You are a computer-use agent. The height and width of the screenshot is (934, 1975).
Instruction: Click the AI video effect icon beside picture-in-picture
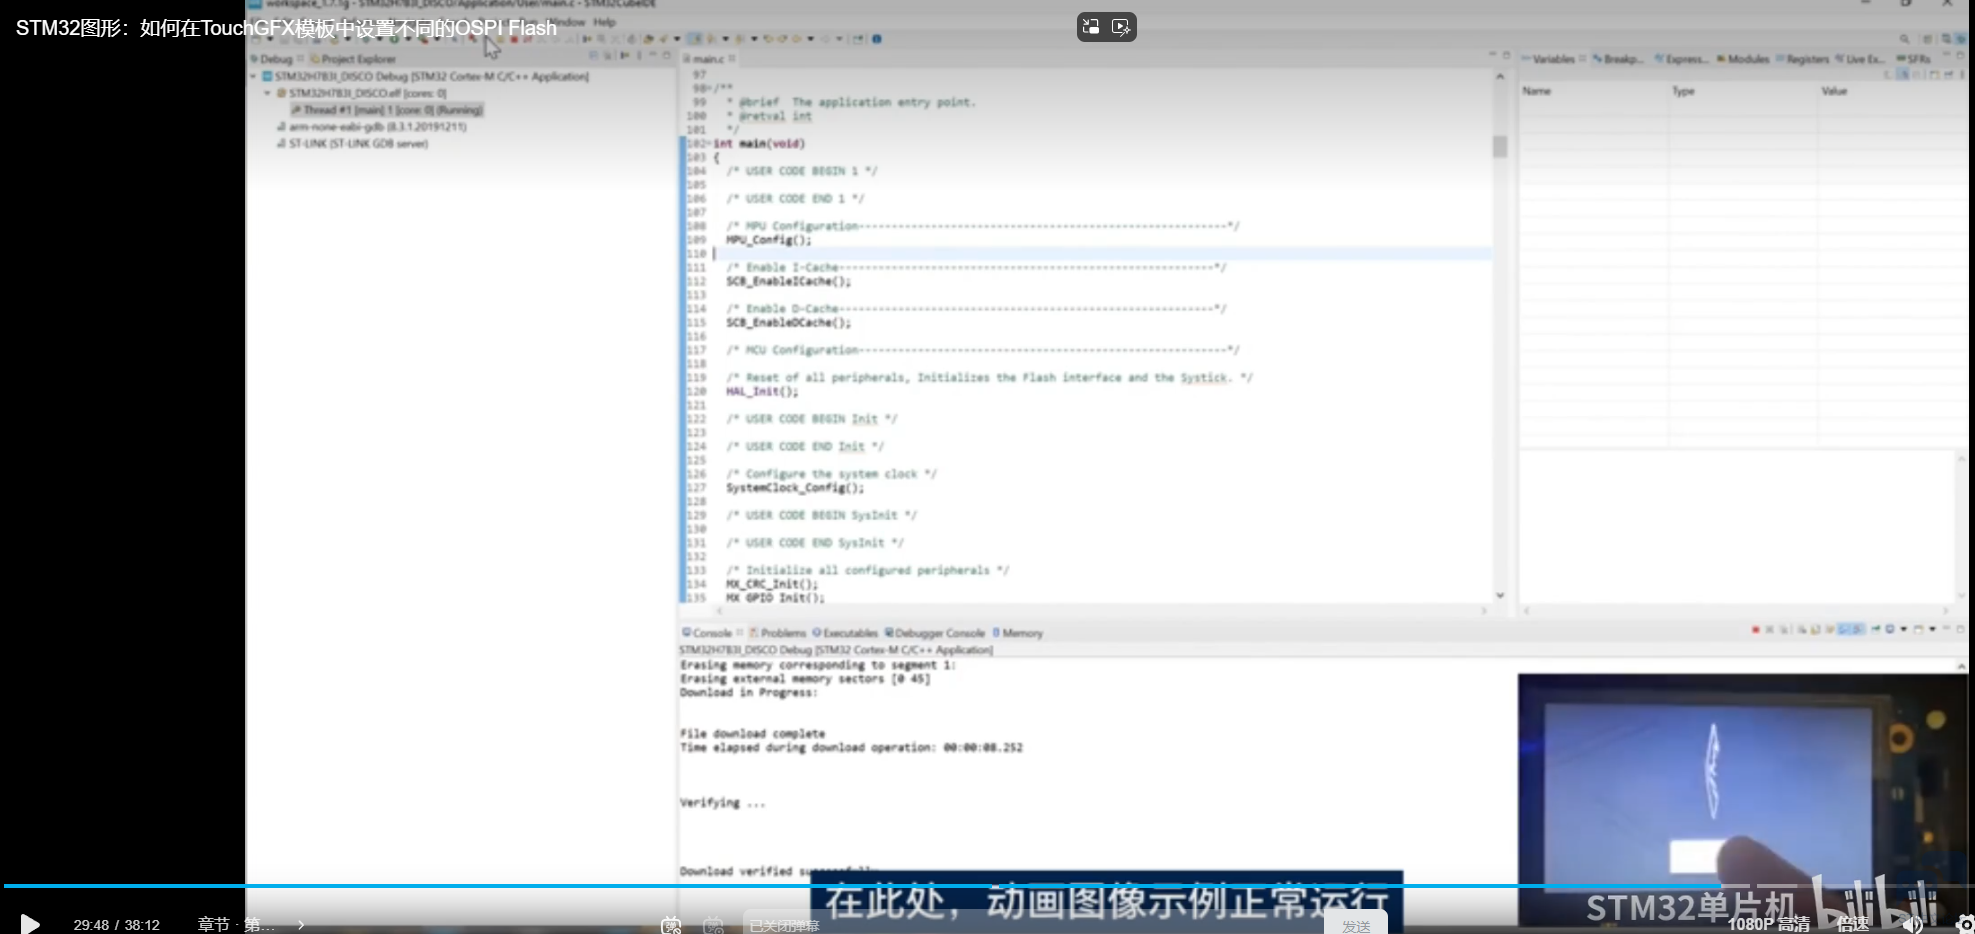[x=1121, y=27]
